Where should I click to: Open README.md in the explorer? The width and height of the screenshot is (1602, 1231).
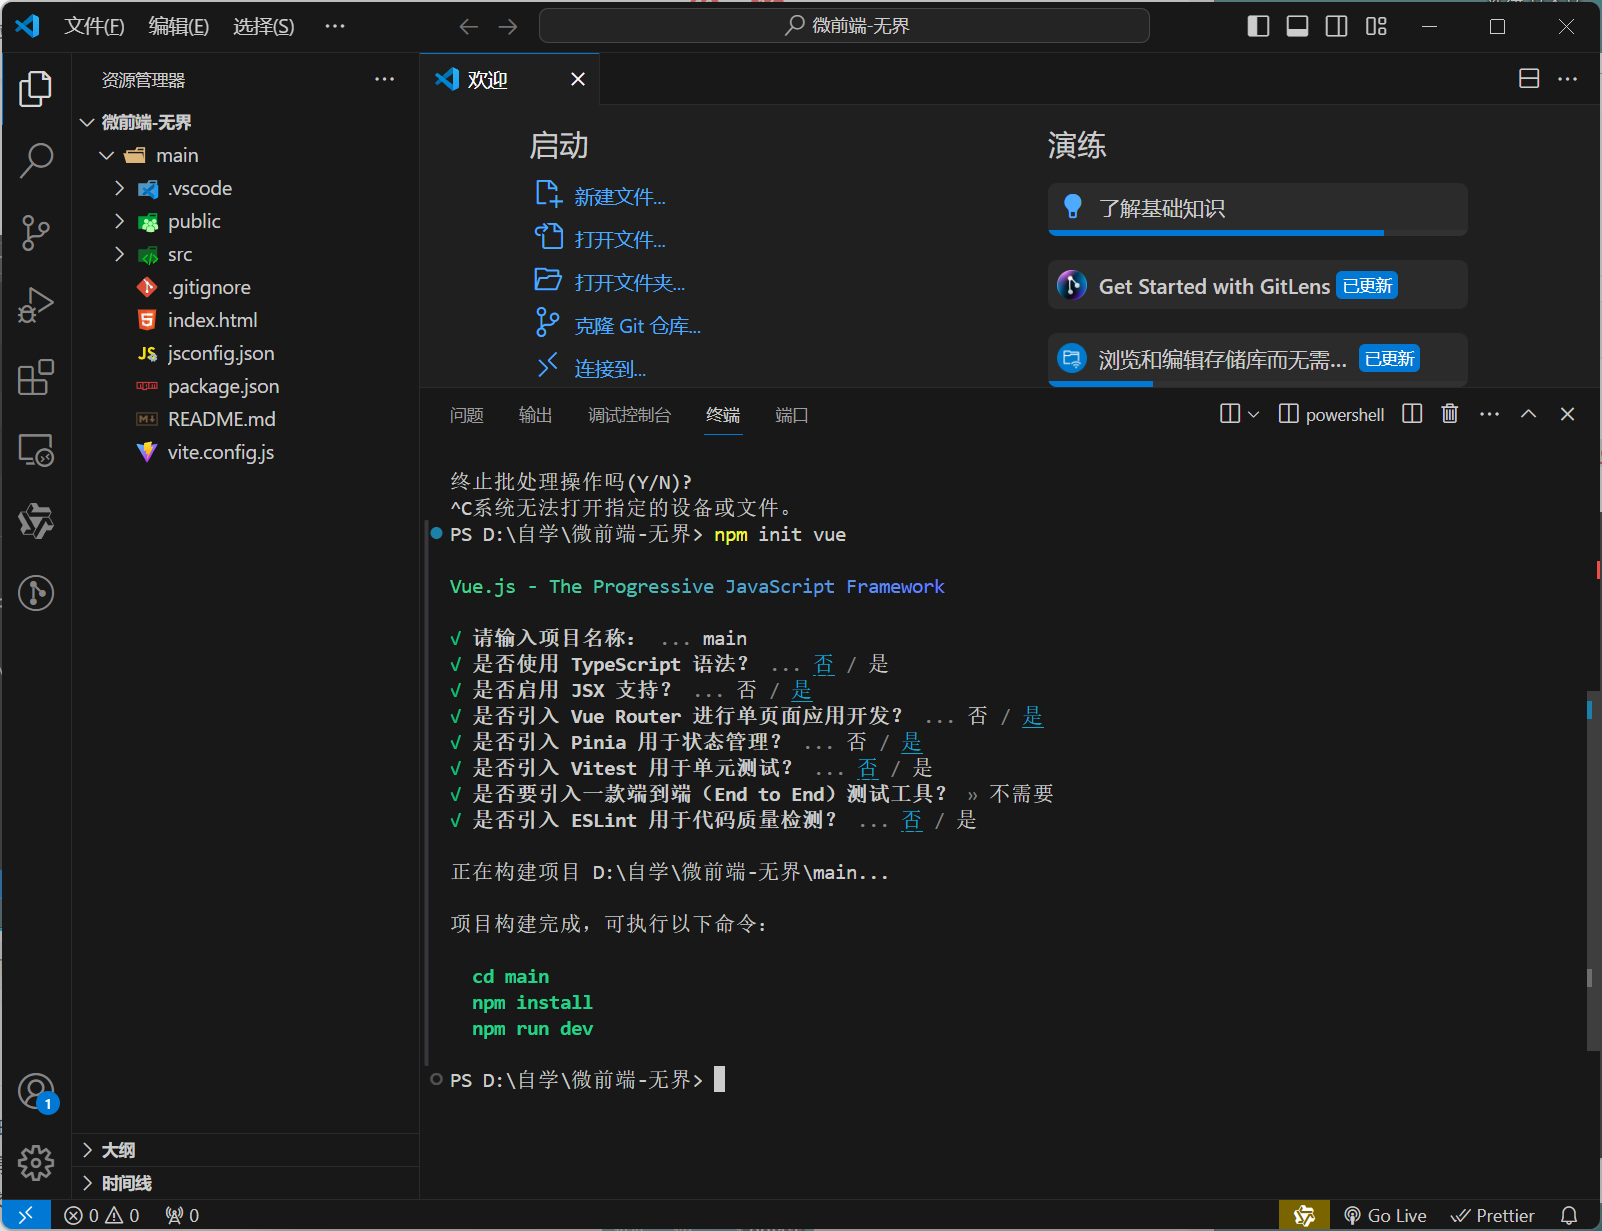click(221, 419)
